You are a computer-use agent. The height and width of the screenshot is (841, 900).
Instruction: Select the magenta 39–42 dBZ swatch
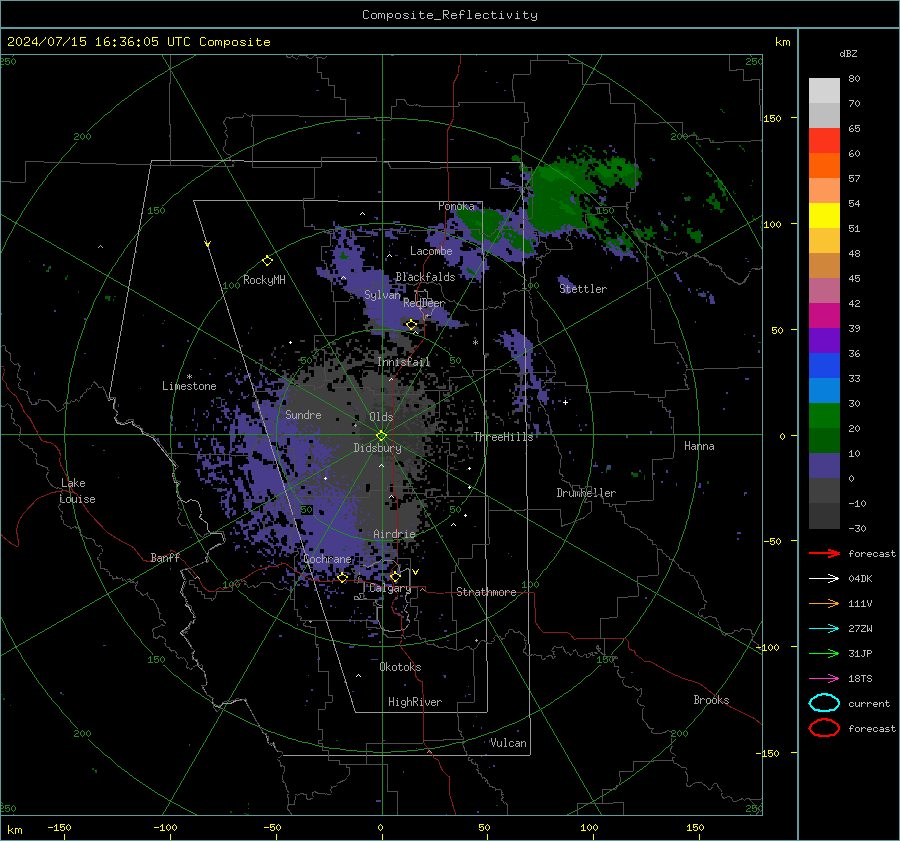824,316
